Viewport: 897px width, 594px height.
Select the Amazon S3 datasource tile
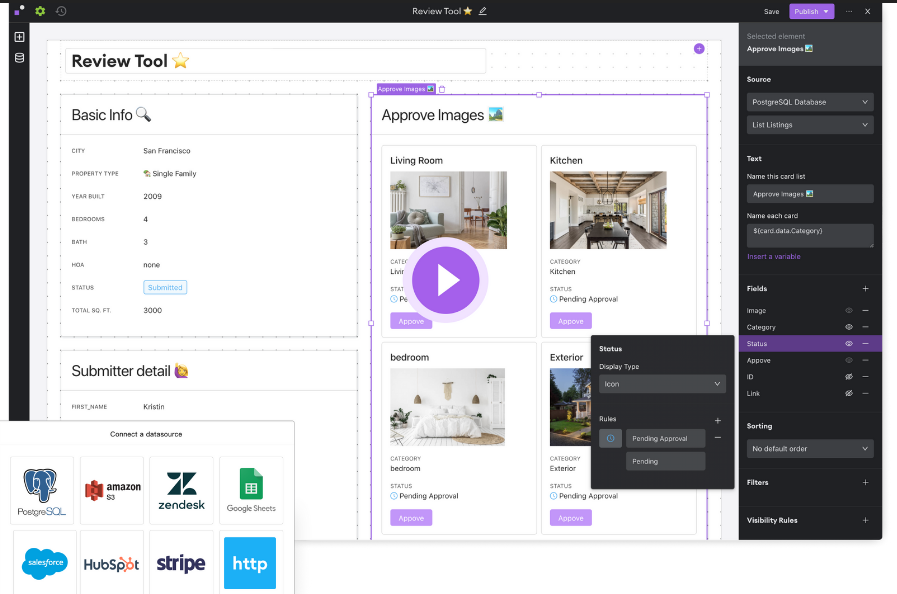[112, 490]
